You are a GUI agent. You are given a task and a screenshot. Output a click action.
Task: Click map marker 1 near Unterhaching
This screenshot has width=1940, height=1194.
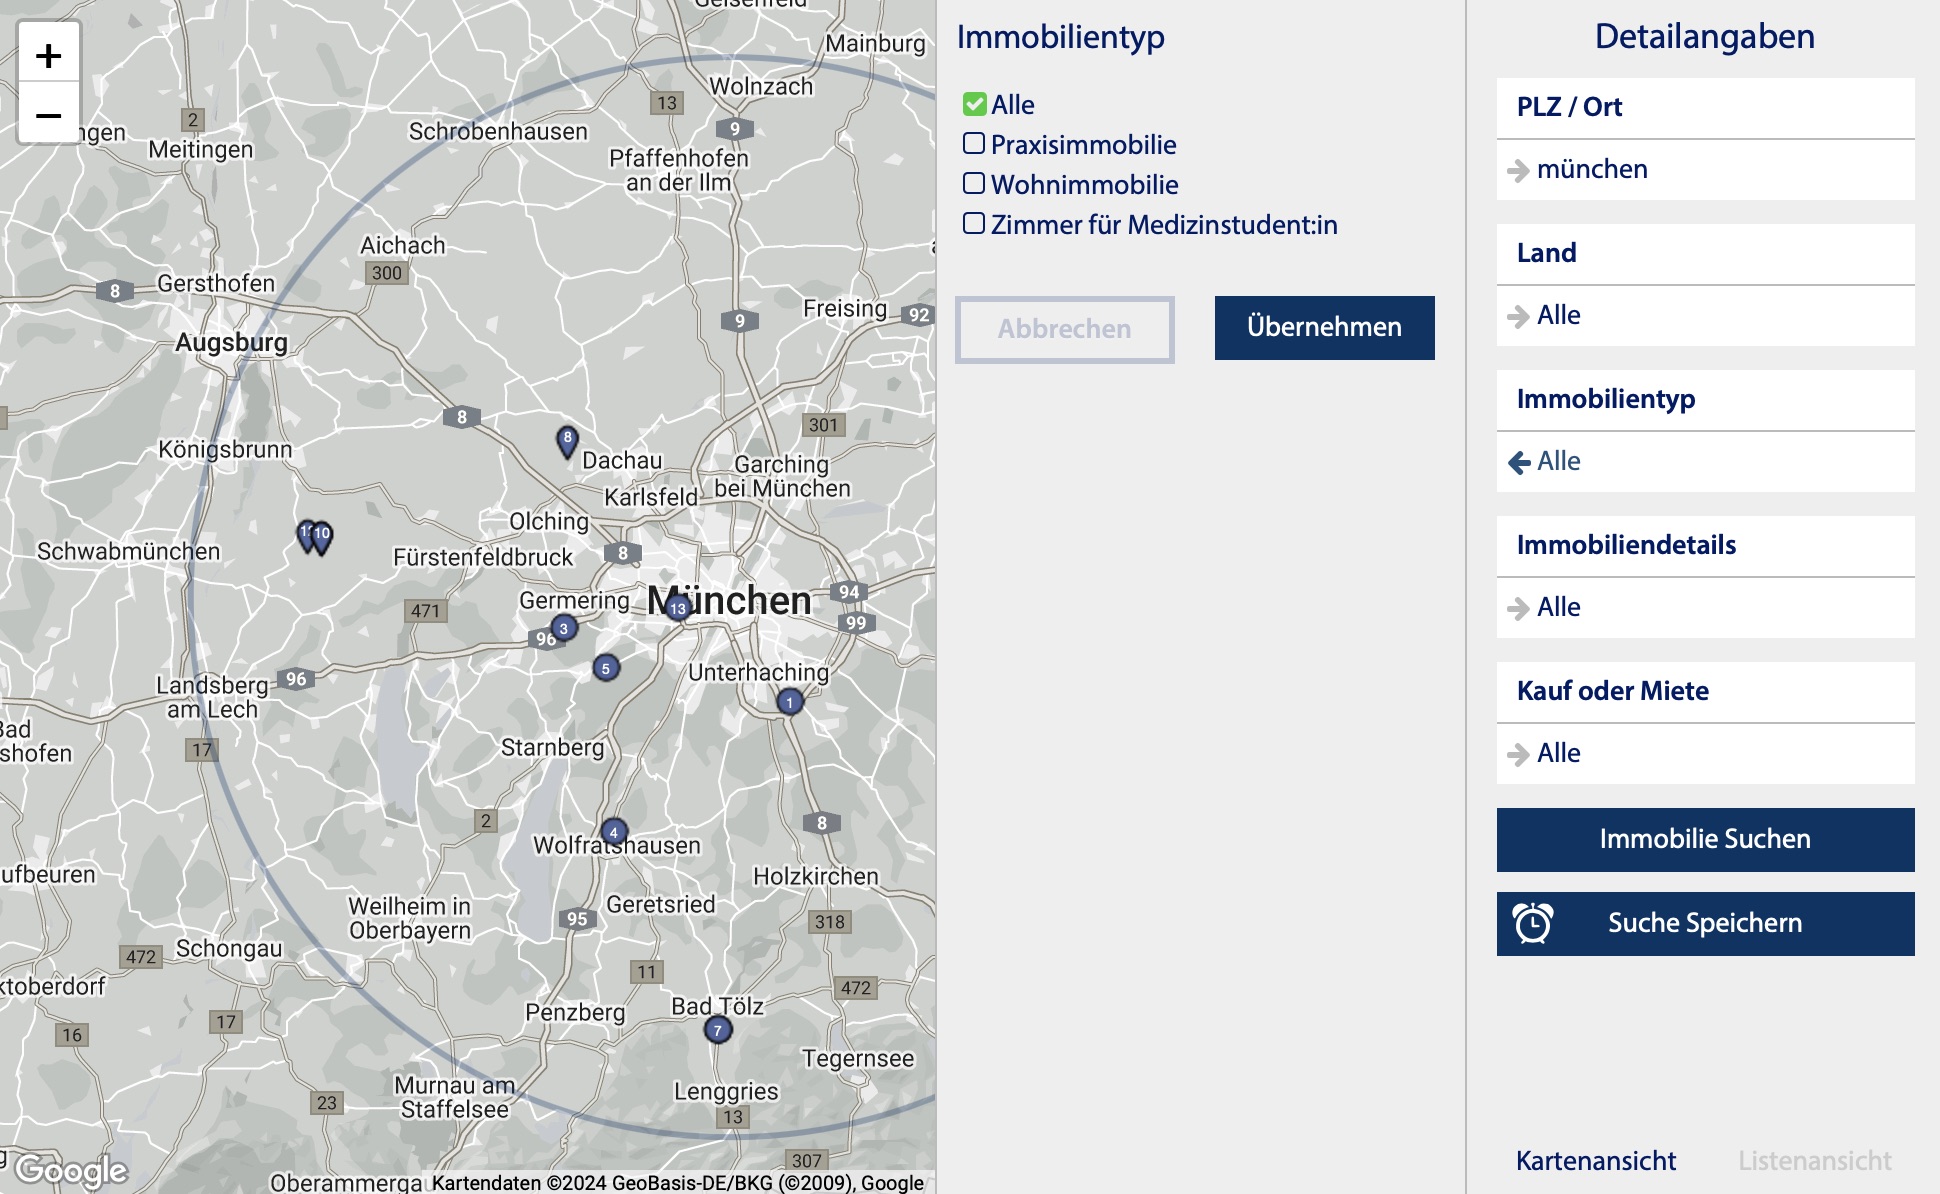(x=789, y=702)
